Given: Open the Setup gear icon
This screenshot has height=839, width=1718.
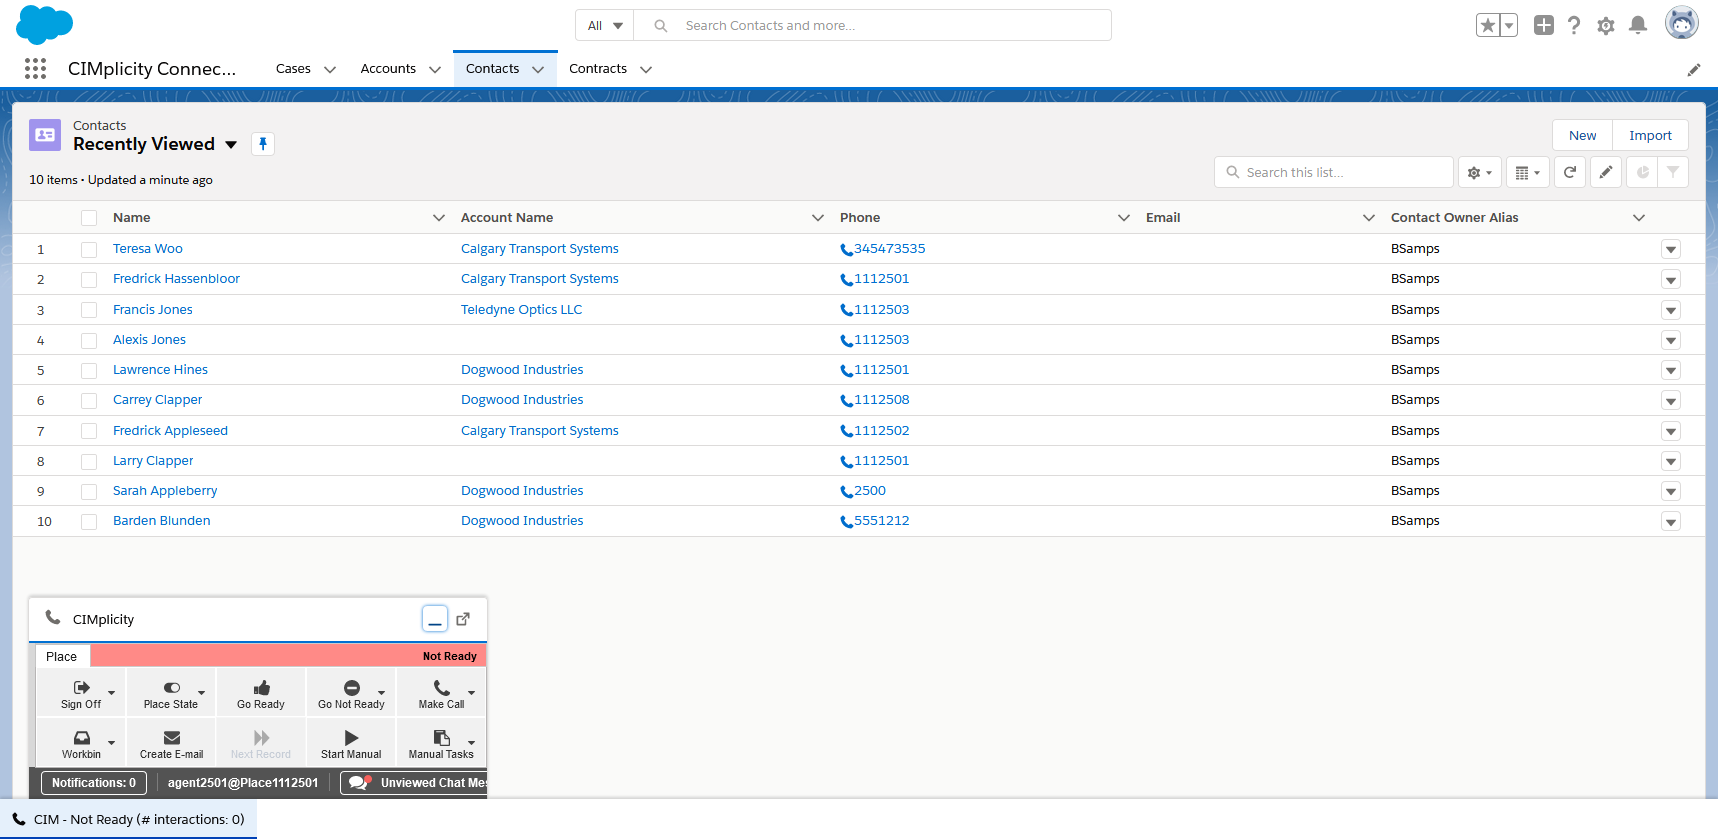Looking at the screenshot, I should click(x=1606, y=26).
